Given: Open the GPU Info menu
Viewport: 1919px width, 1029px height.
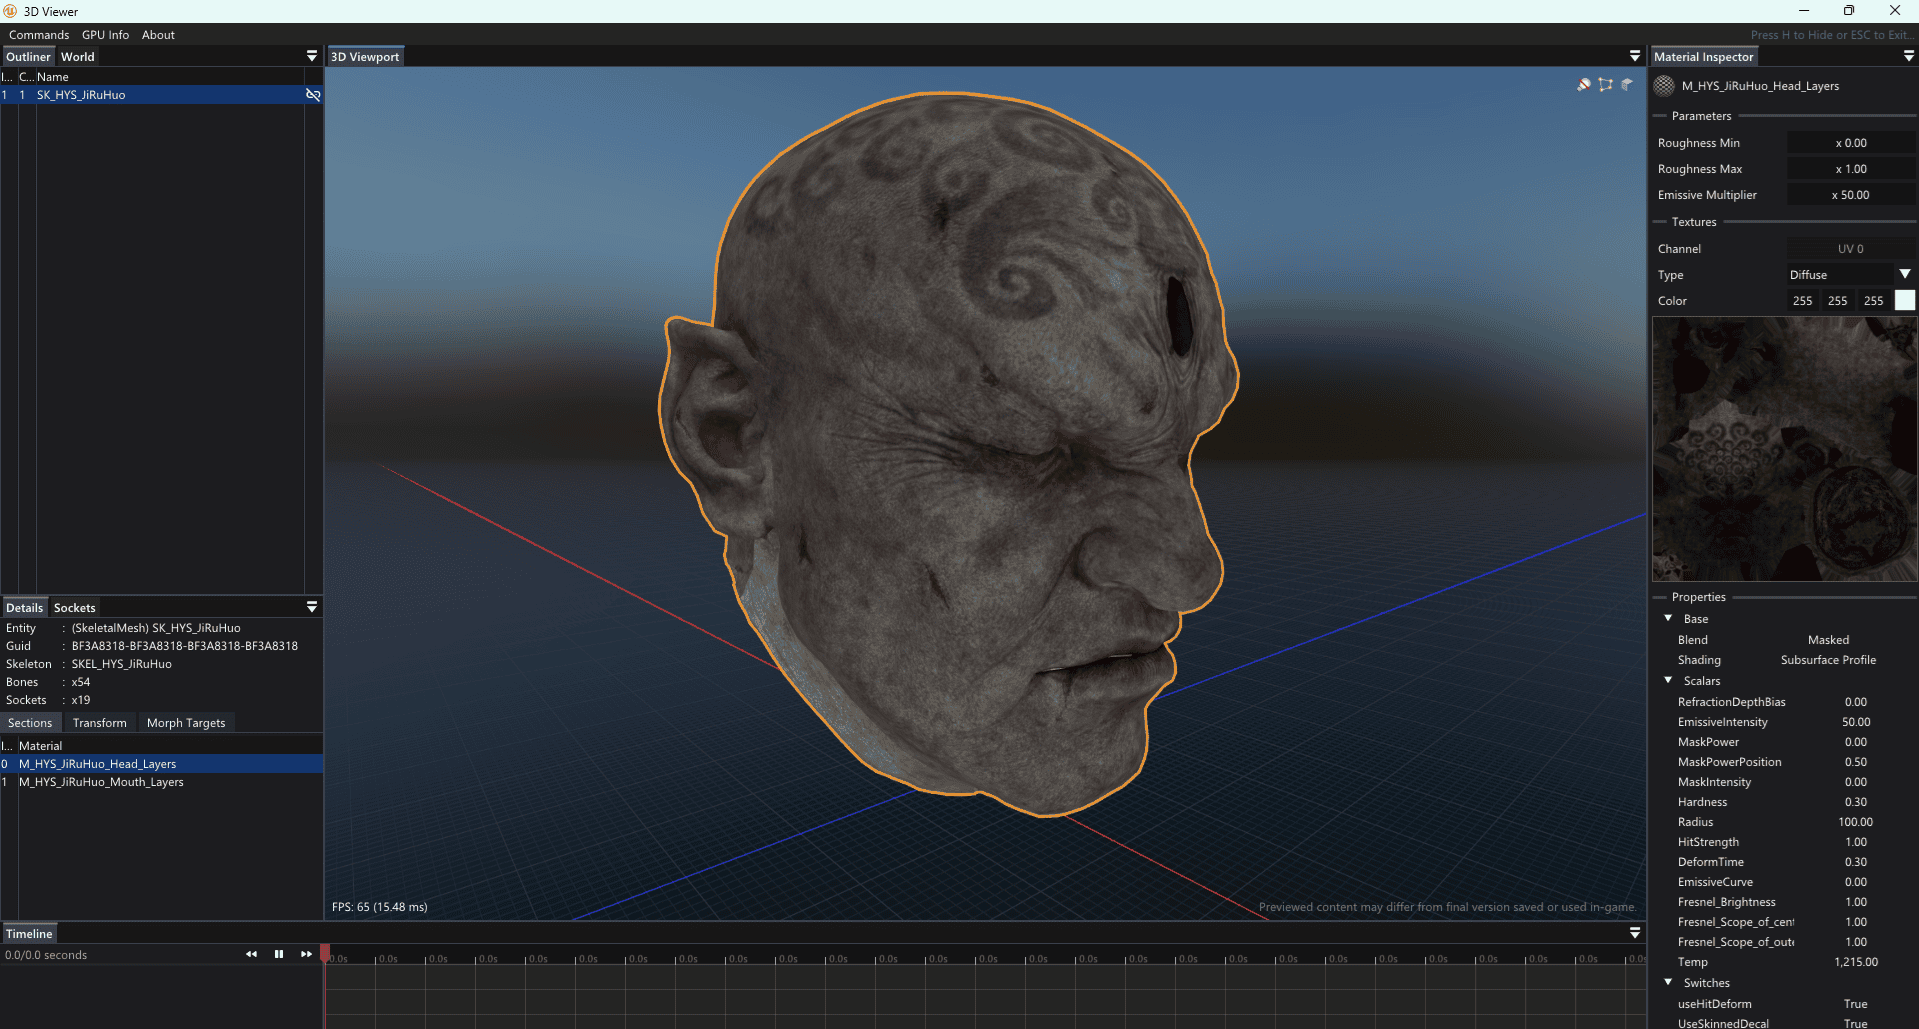Looking at the screenshot, I should pos(105,35).
